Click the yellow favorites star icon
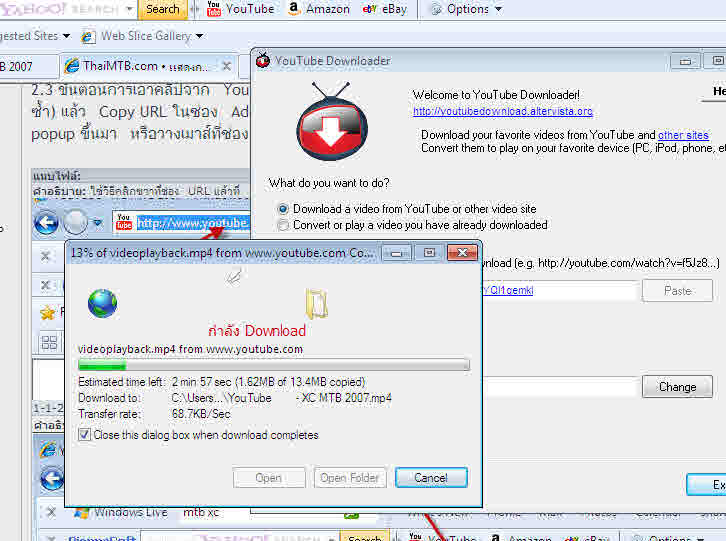 click(x=47, y=314)
